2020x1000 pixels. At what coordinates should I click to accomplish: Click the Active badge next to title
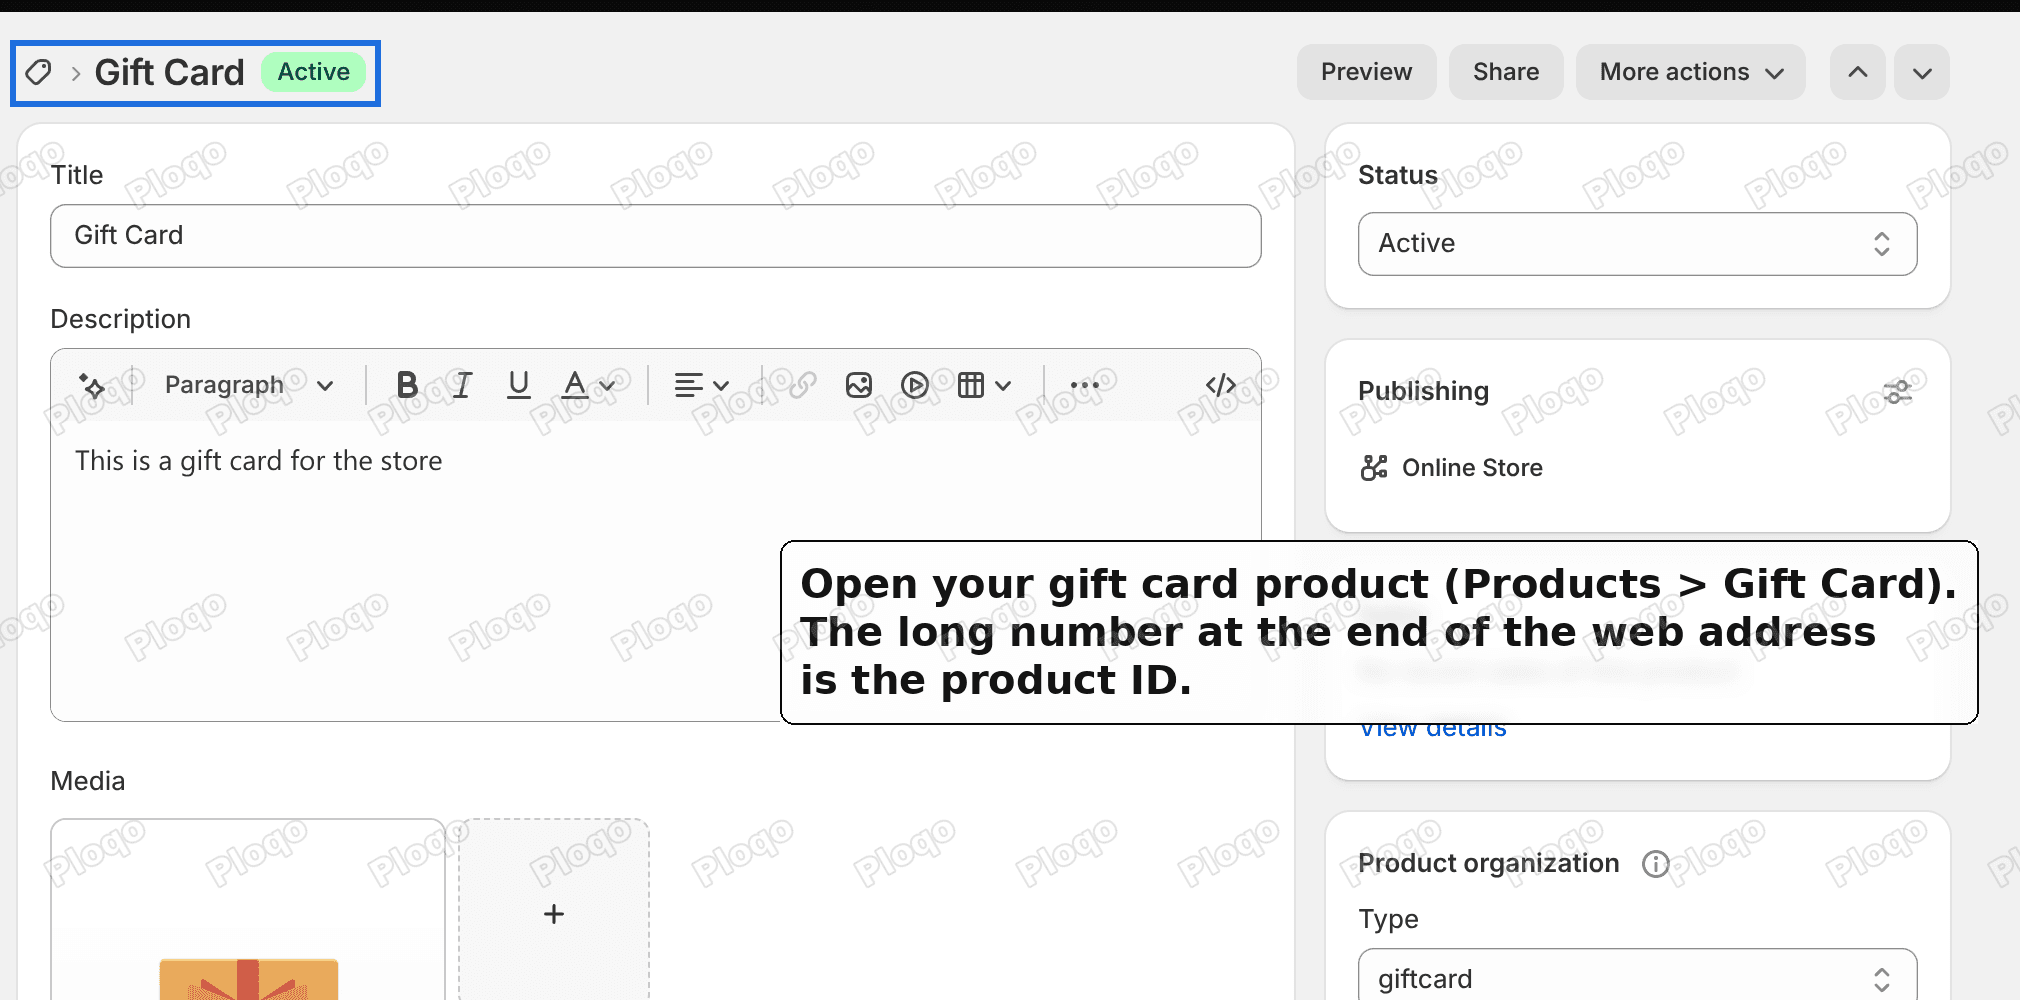pos(314,72)
